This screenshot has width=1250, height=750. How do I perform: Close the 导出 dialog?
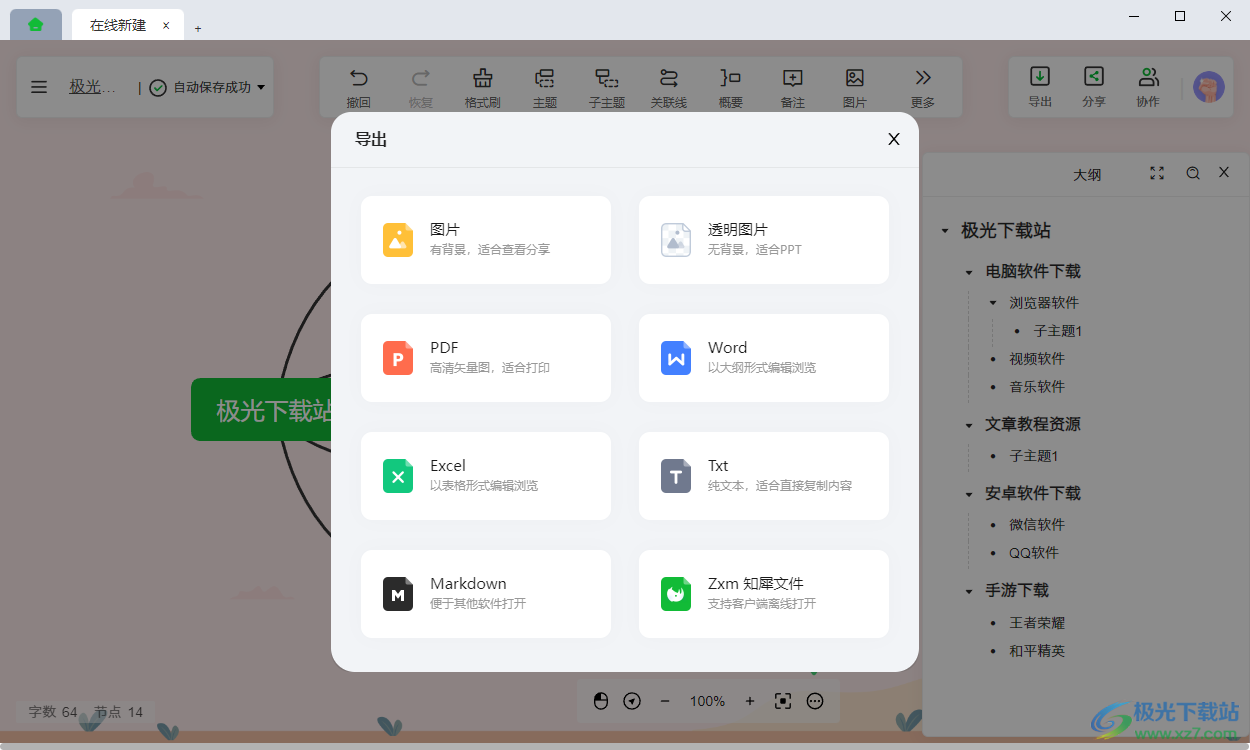pyautogui.click(x=894, y=139)
